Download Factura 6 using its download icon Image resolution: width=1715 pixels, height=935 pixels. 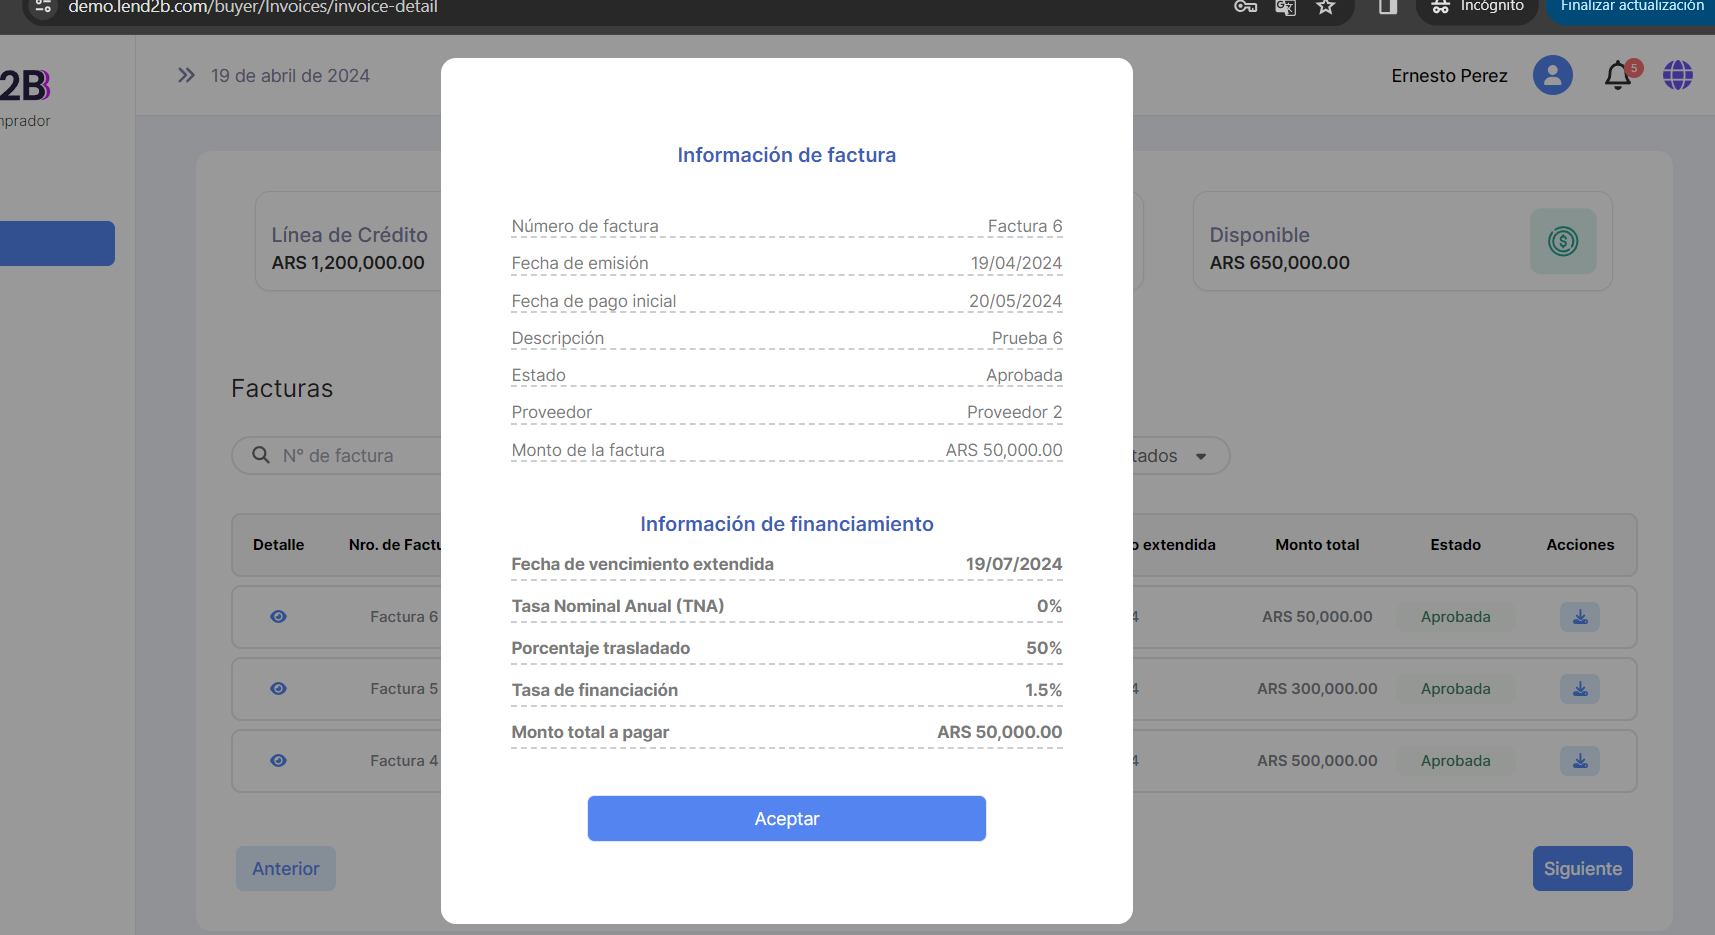tap(1579, 617)
